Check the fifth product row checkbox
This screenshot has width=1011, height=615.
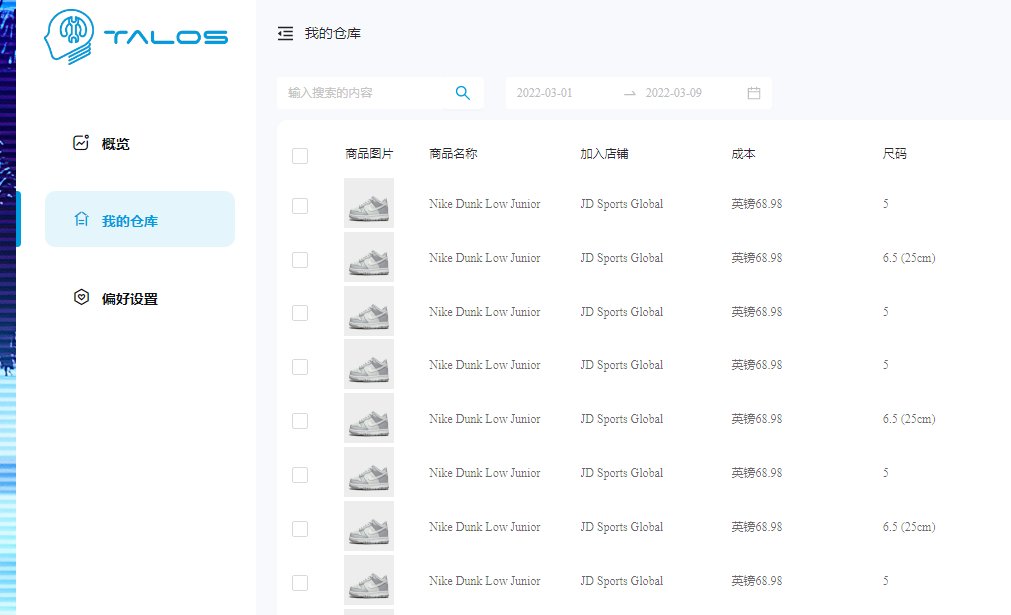[x=300, y=421]
